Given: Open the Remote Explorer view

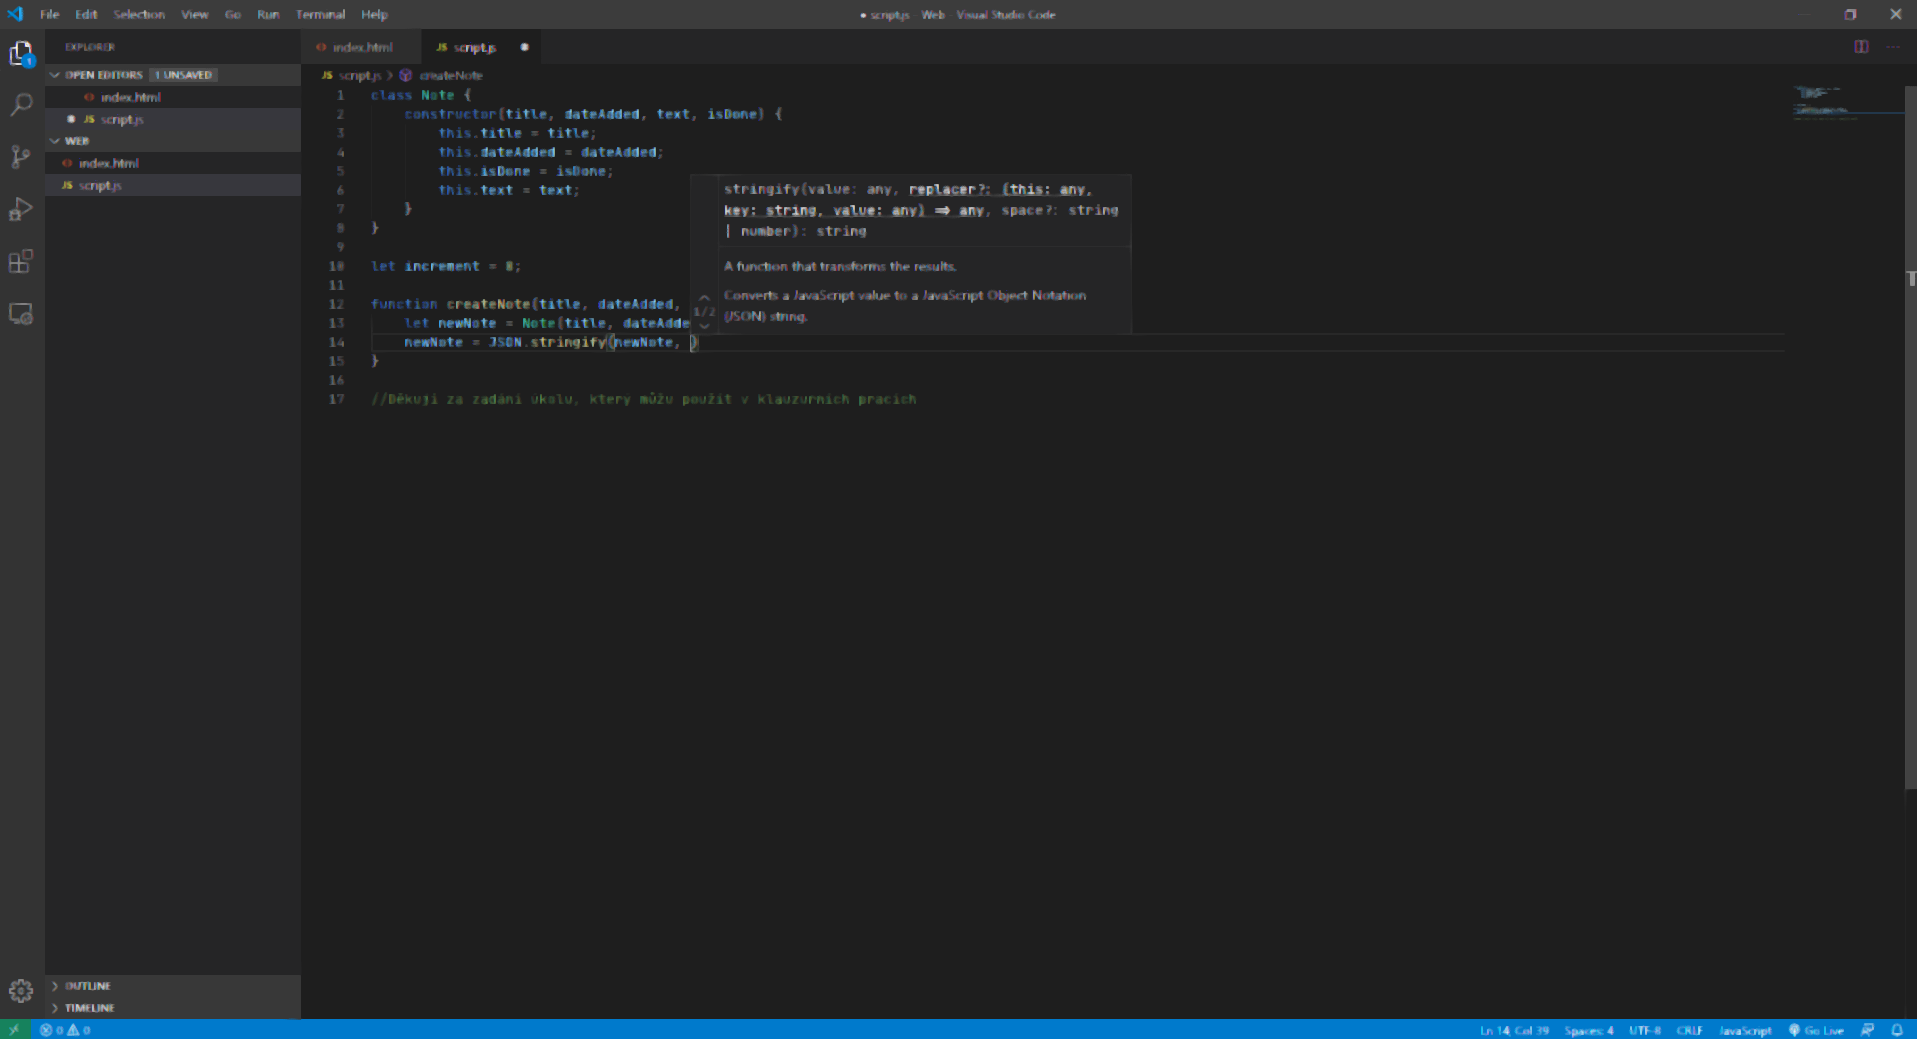Looking at the screenshot, I should [21, 314].
